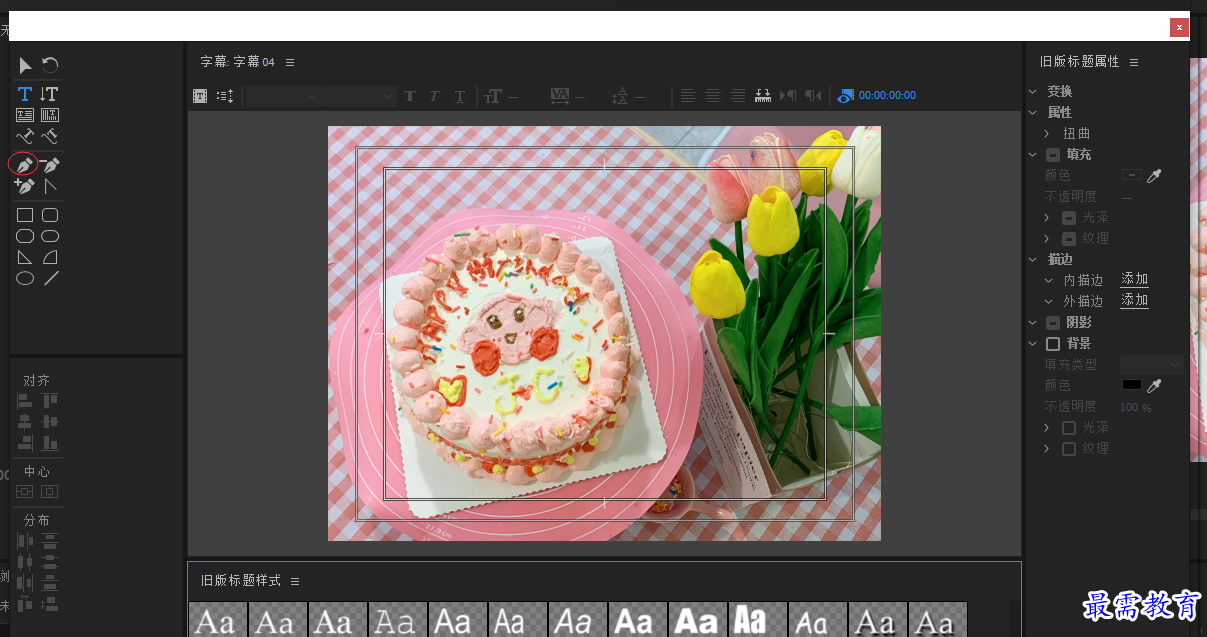Click the 00:00:00:00 timecode
1207x637 pixels.
pos(887,96)
